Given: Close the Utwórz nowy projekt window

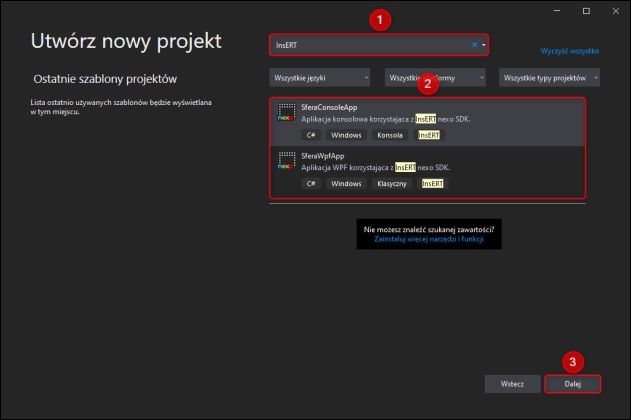Looking at the screenshot, I should click(x=616, y=11).
